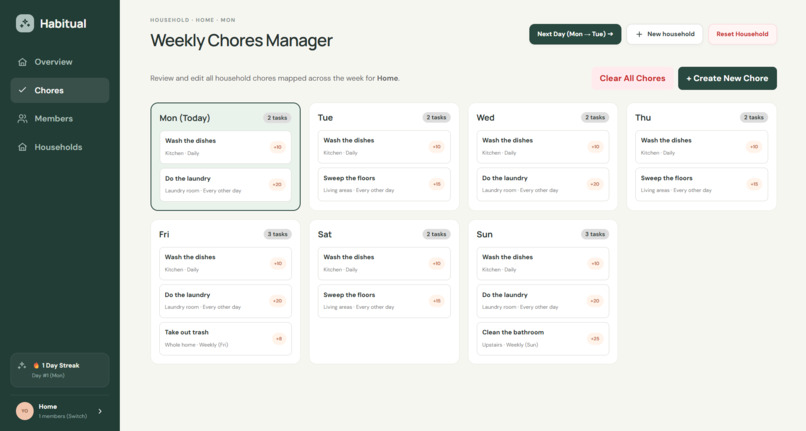
Task: Click the 3 tasks badge on Fri
Action: pos(278,234)
